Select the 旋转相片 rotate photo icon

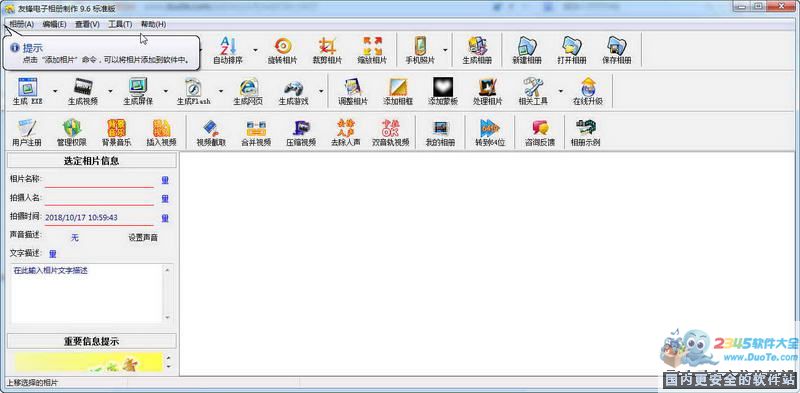pos(282,51)
